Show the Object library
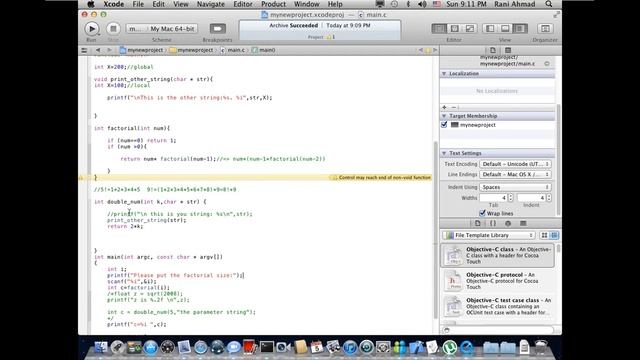640x360 pixels. point(508,223)
